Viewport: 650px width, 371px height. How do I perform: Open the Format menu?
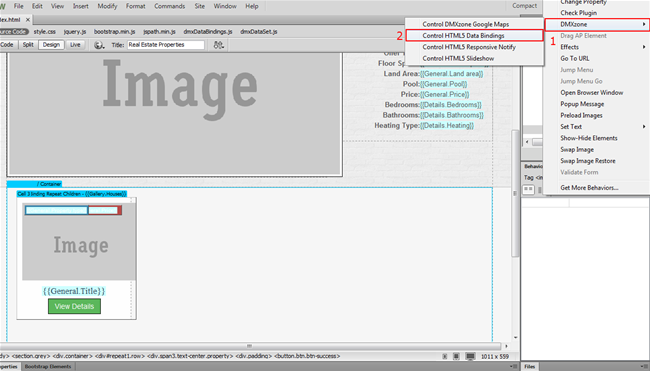(136, 6)
